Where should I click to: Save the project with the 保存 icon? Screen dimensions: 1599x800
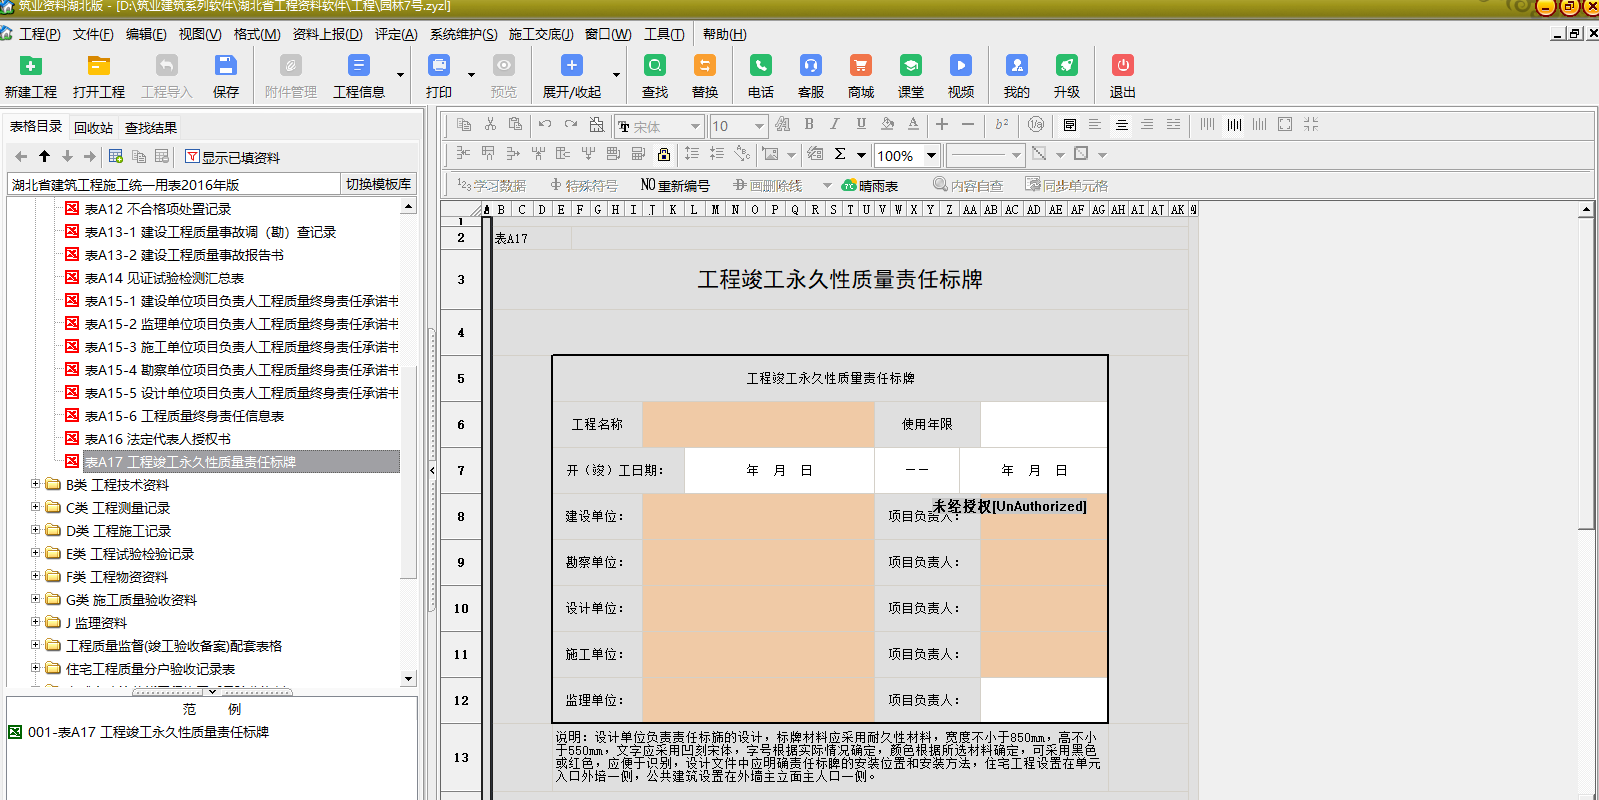226,66
